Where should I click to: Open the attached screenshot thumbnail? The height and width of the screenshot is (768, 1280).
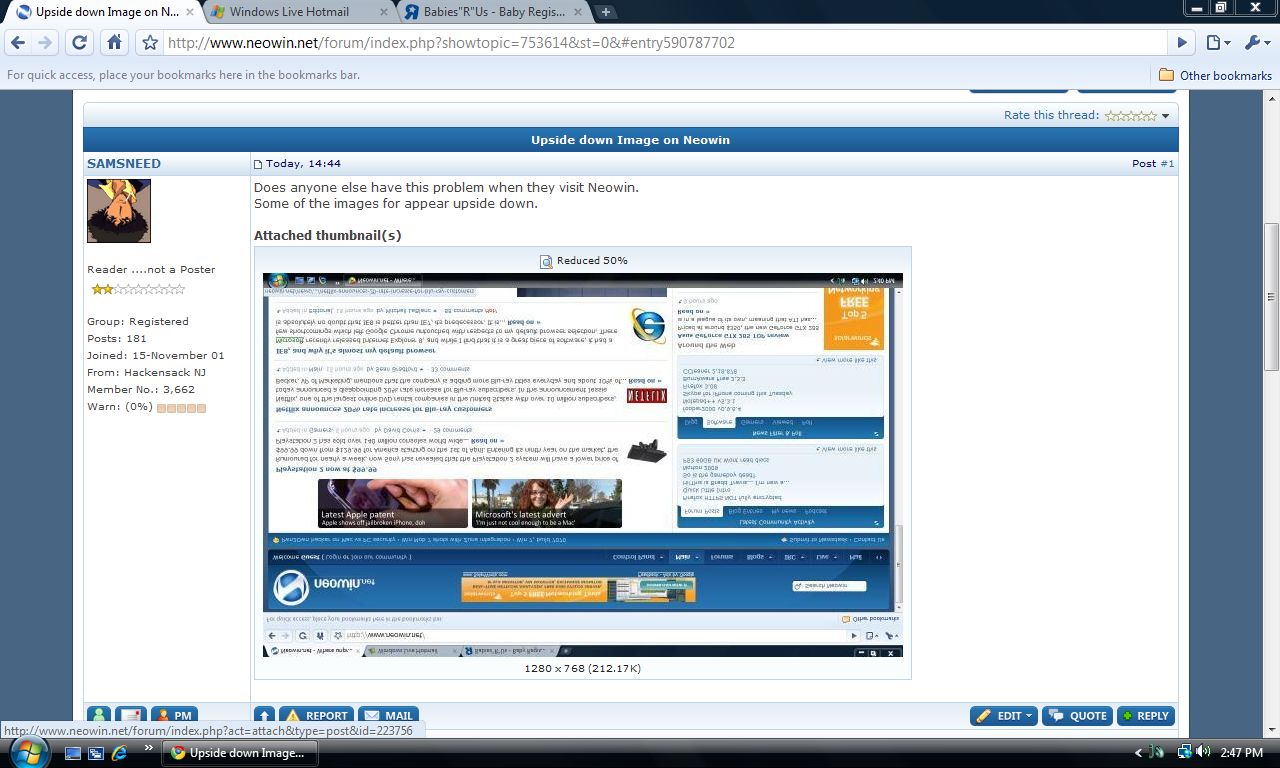[x=583, y=464]
